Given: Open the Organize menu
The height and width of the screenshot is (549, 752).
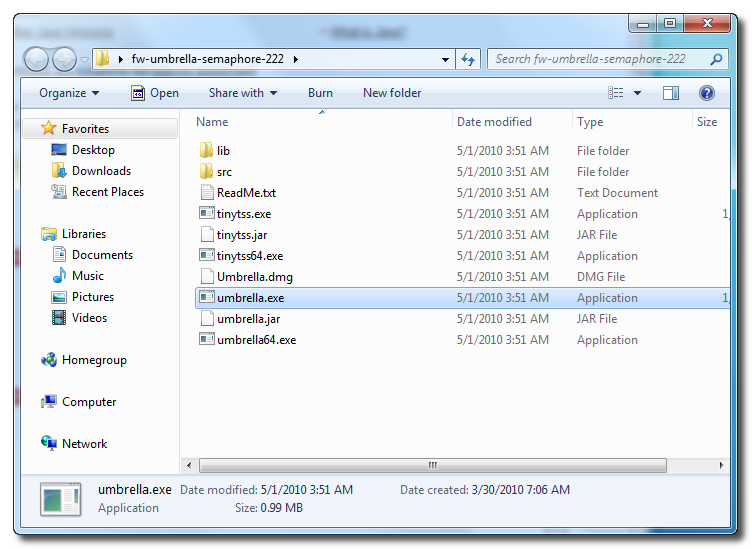Looking at the screenshot, I should (x=69, y=93).
